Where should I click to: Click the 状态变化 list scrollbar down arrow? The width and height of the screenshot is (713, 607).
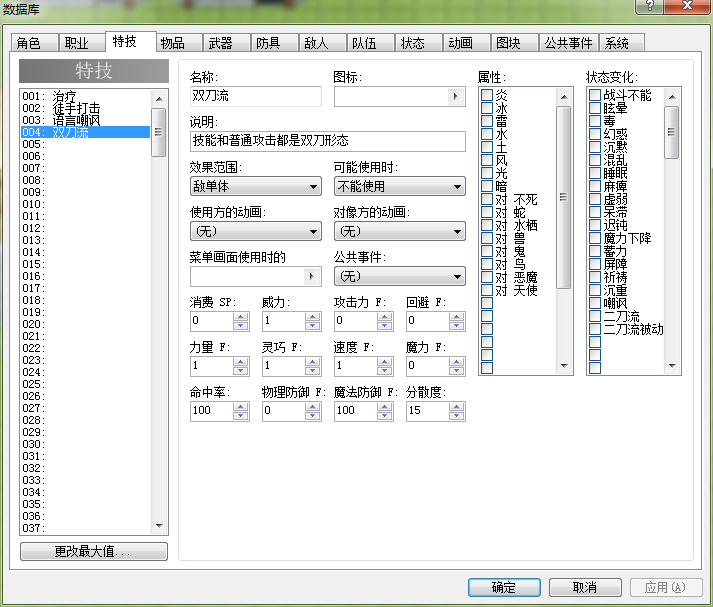click(672, 366)
